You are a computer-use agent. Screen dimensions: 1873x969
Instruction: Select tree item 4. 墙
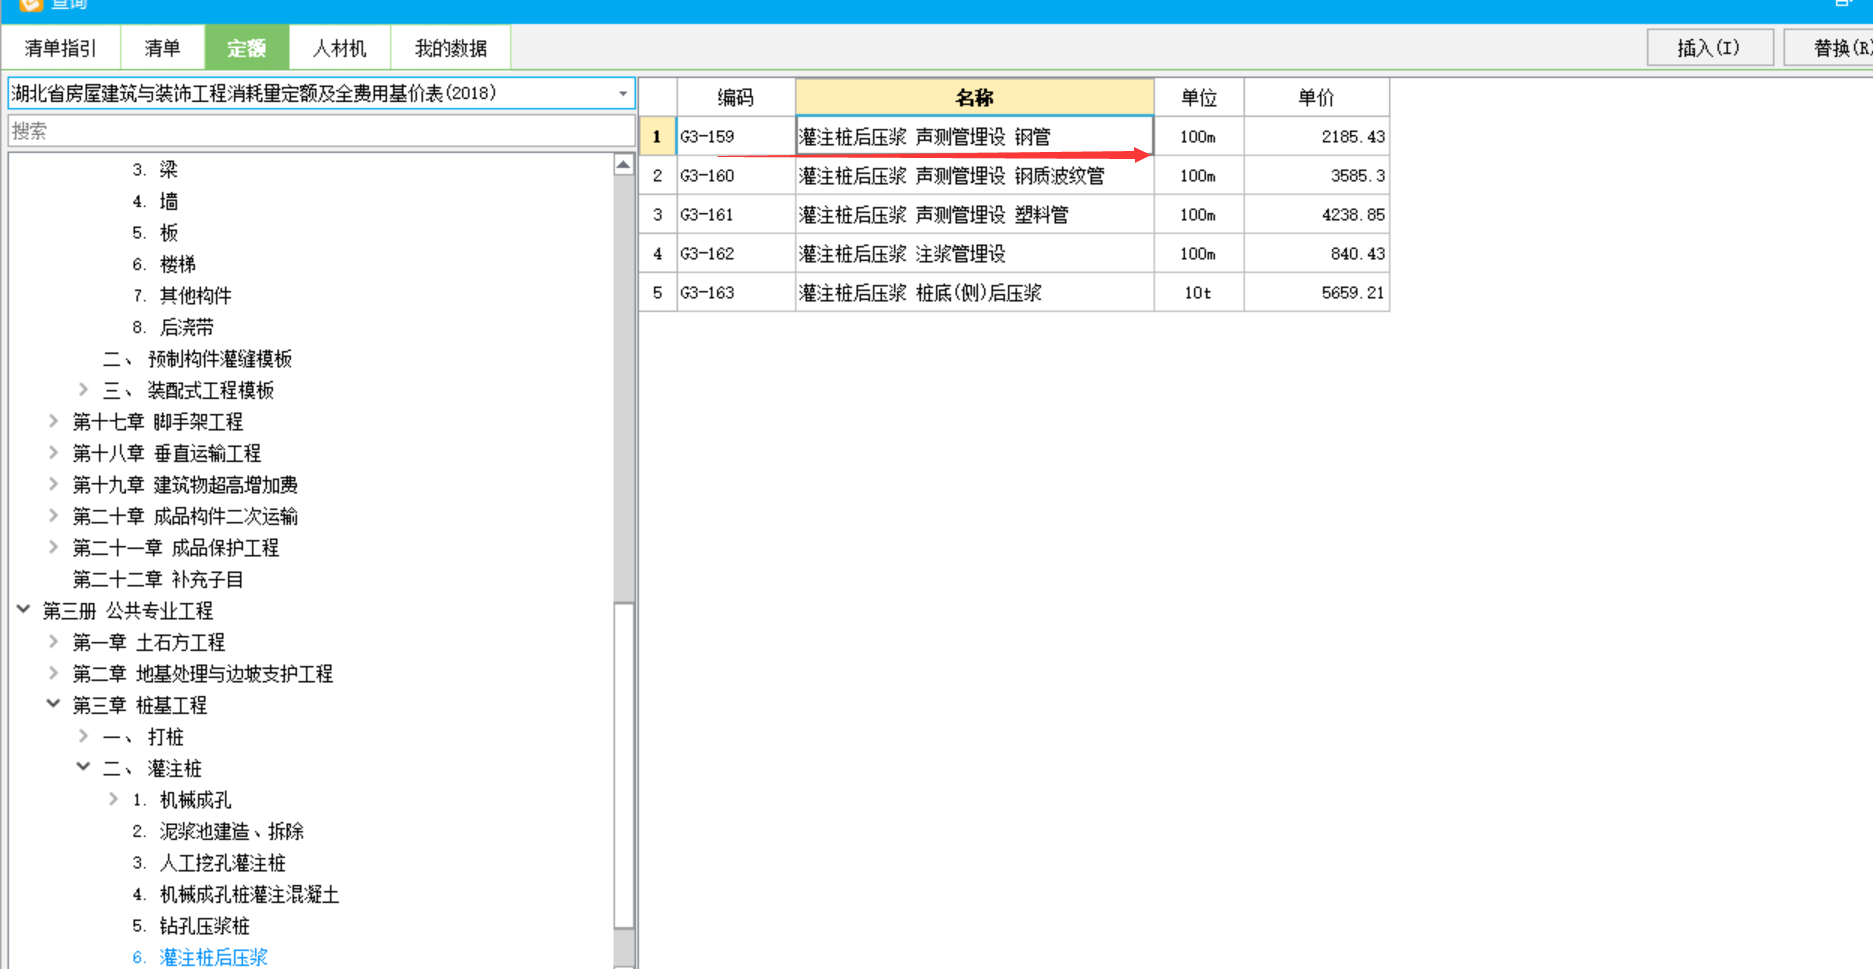tap(155, 202)
